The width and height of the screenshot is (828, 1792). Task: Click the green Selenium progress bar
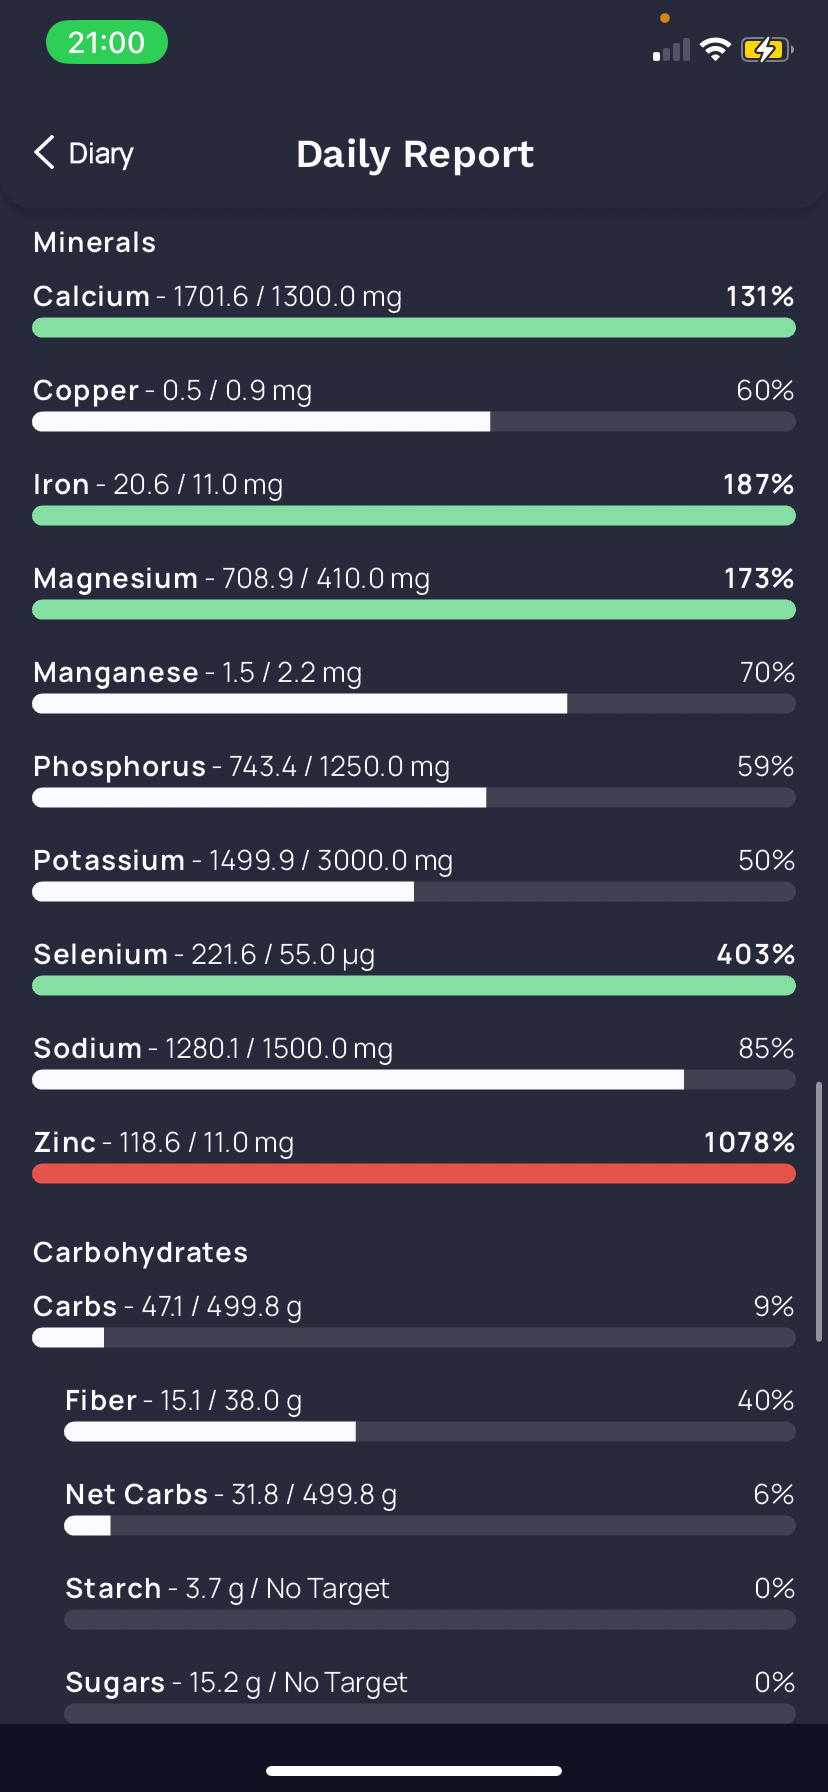414,985
